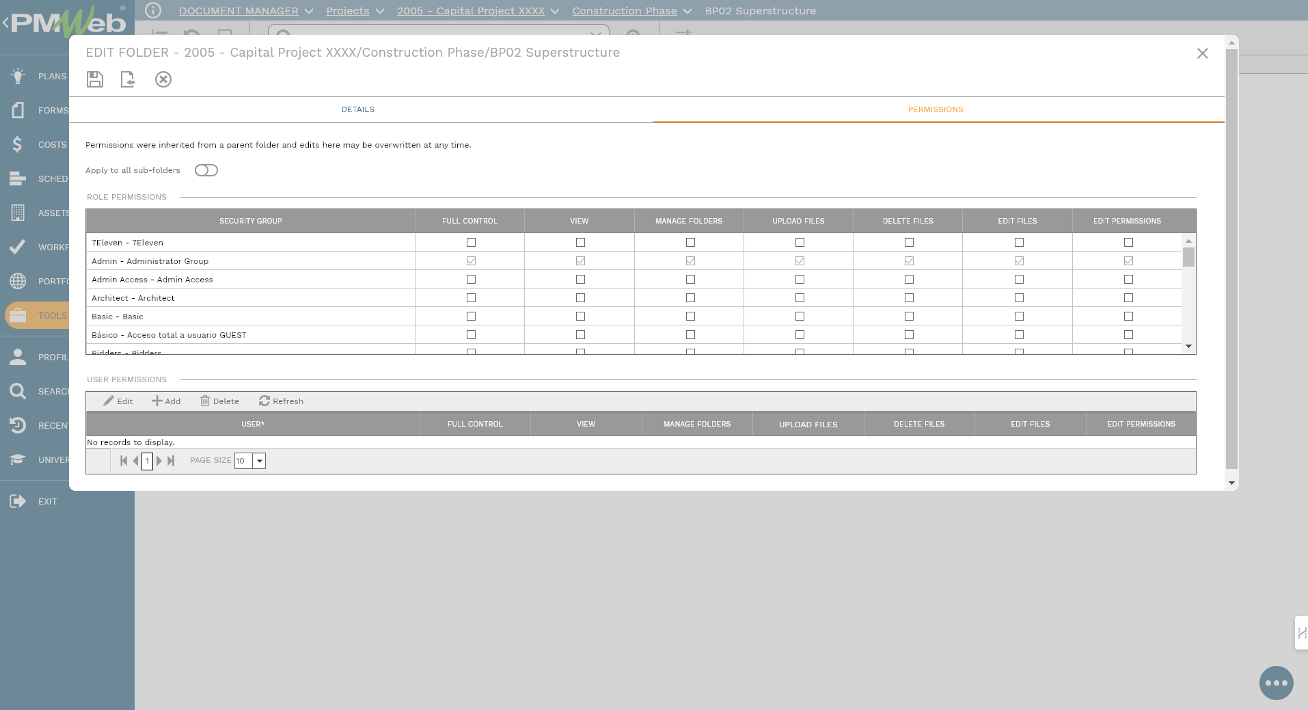Click the Save and Exit icon
1308x710 pixels.
[128, 79]
